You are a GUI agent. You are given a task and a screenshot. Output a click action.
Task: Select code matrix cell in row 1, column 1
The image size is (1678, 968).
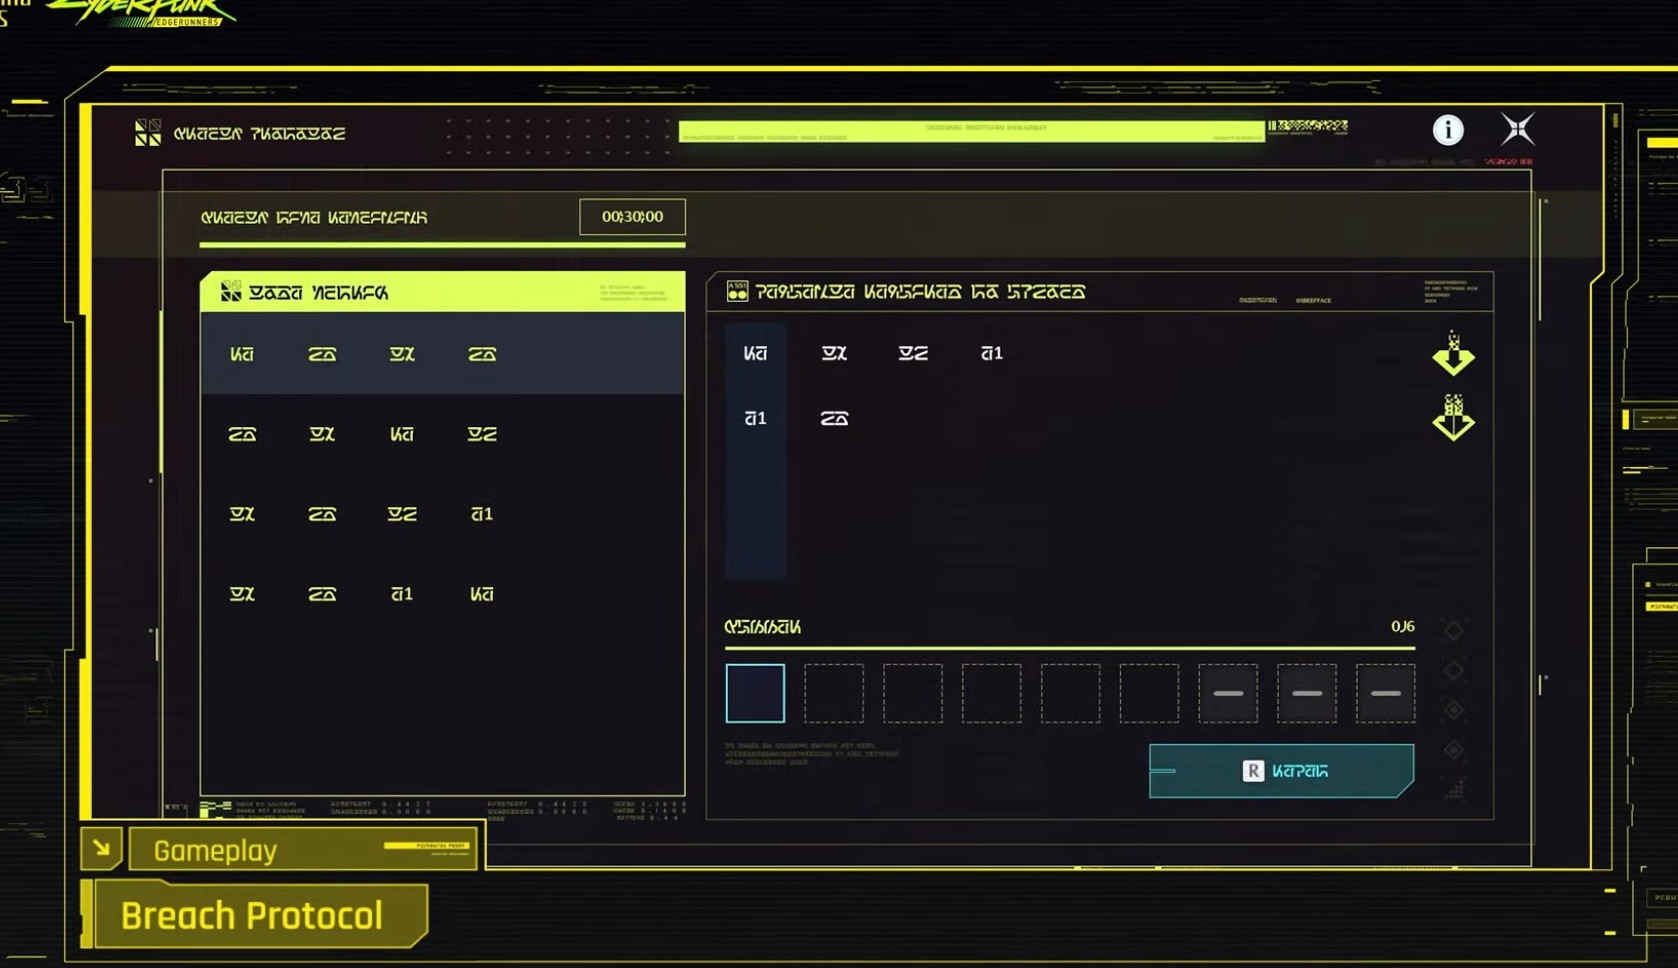(242, 354)
